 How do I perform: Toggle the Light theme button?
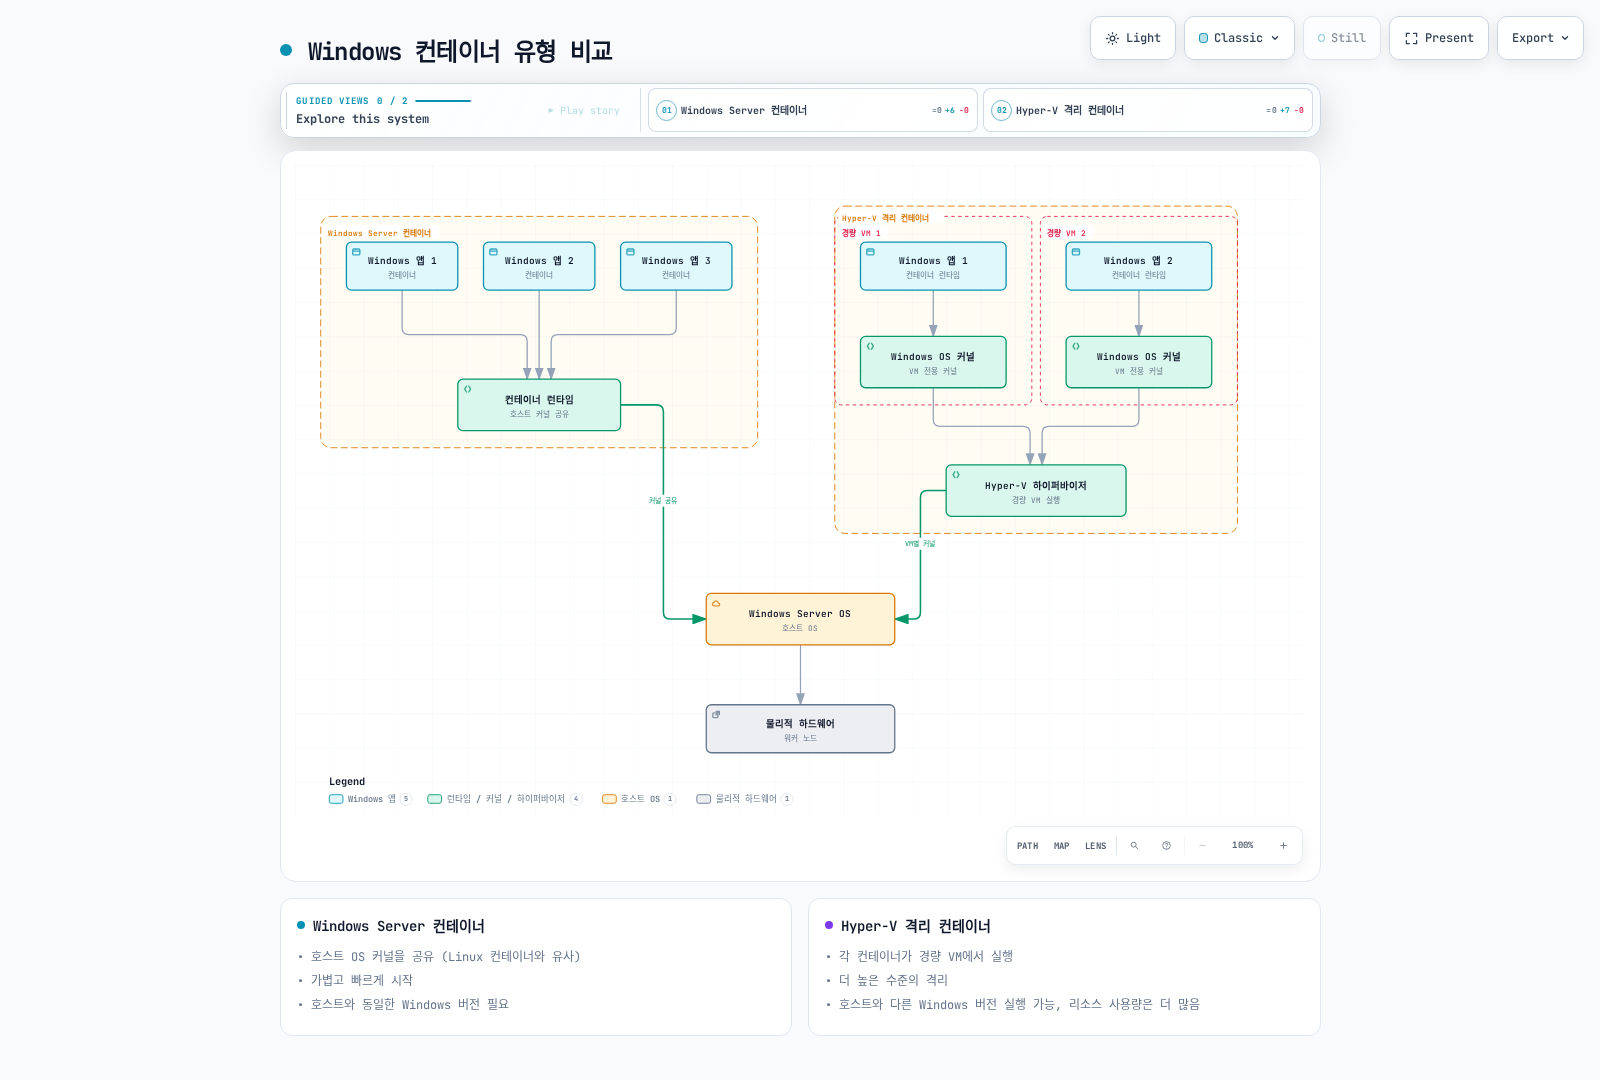click(1133, 38)
